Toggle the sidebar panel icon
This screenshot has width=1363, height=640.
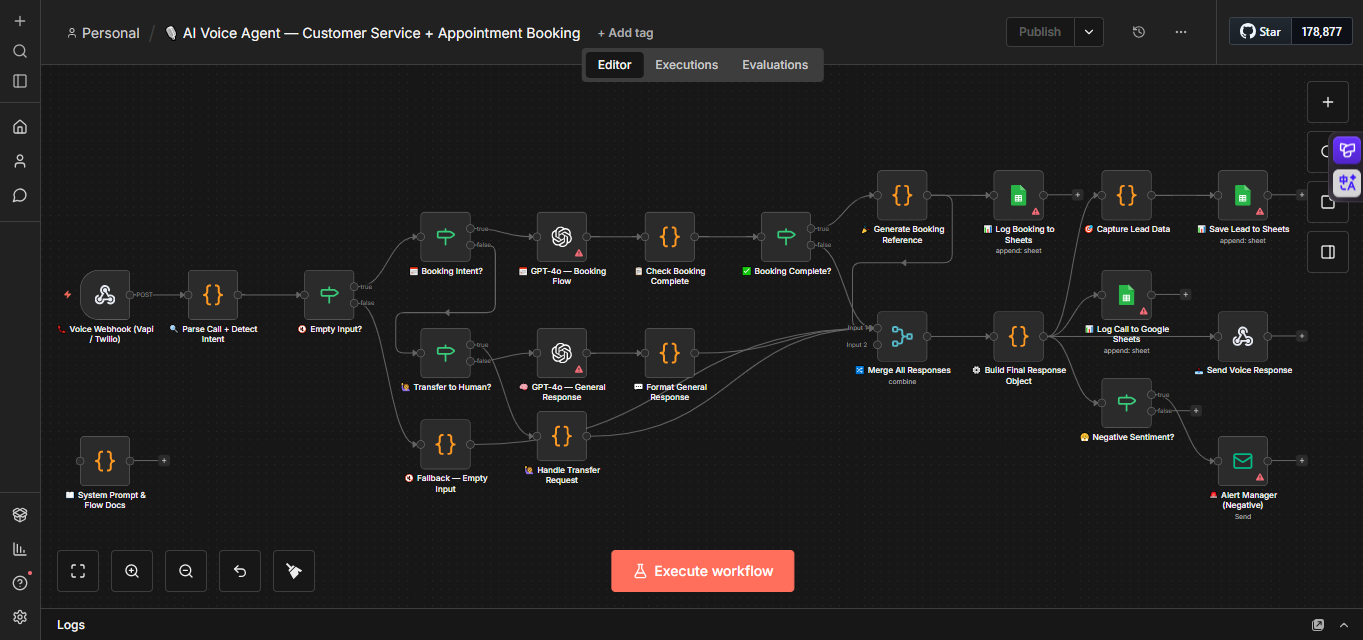(20, 81)
